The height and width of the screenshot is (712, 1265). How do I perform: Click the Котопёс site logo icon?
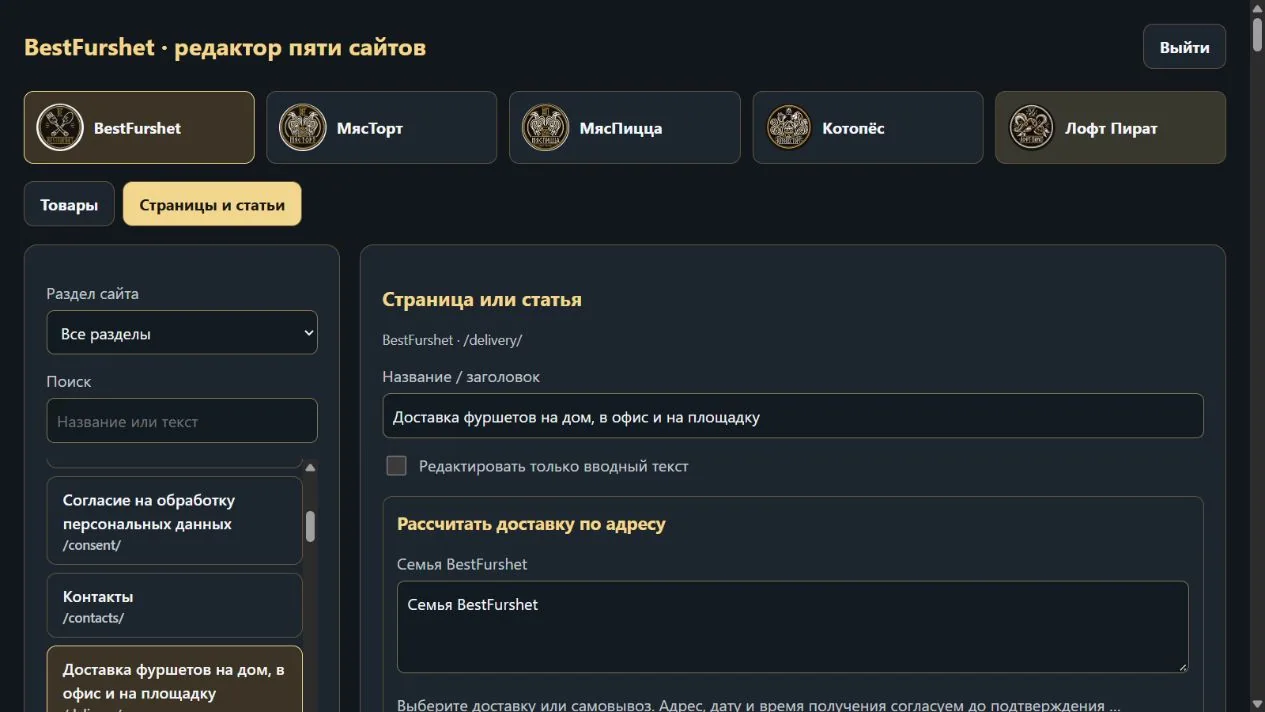point(789,128)
